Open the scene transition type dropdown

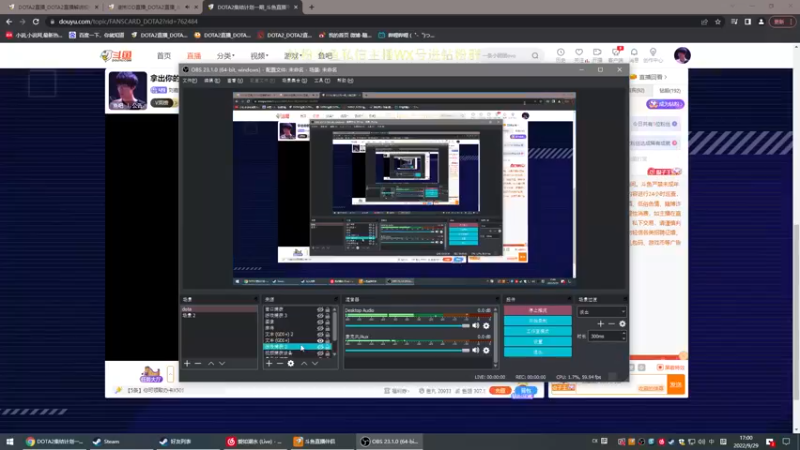(x=602, y=311)
